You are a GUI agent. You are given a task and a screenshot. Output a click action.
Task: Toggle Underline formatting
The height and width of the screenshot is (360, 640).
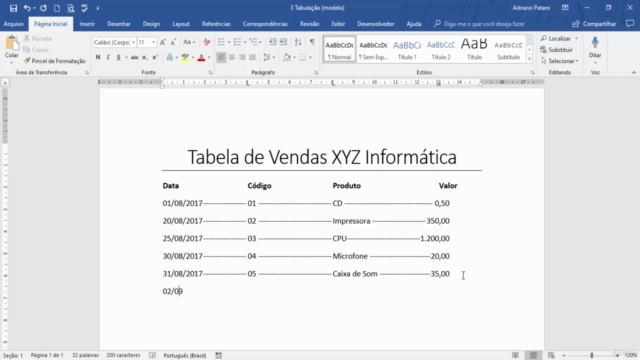coord(118,57)
